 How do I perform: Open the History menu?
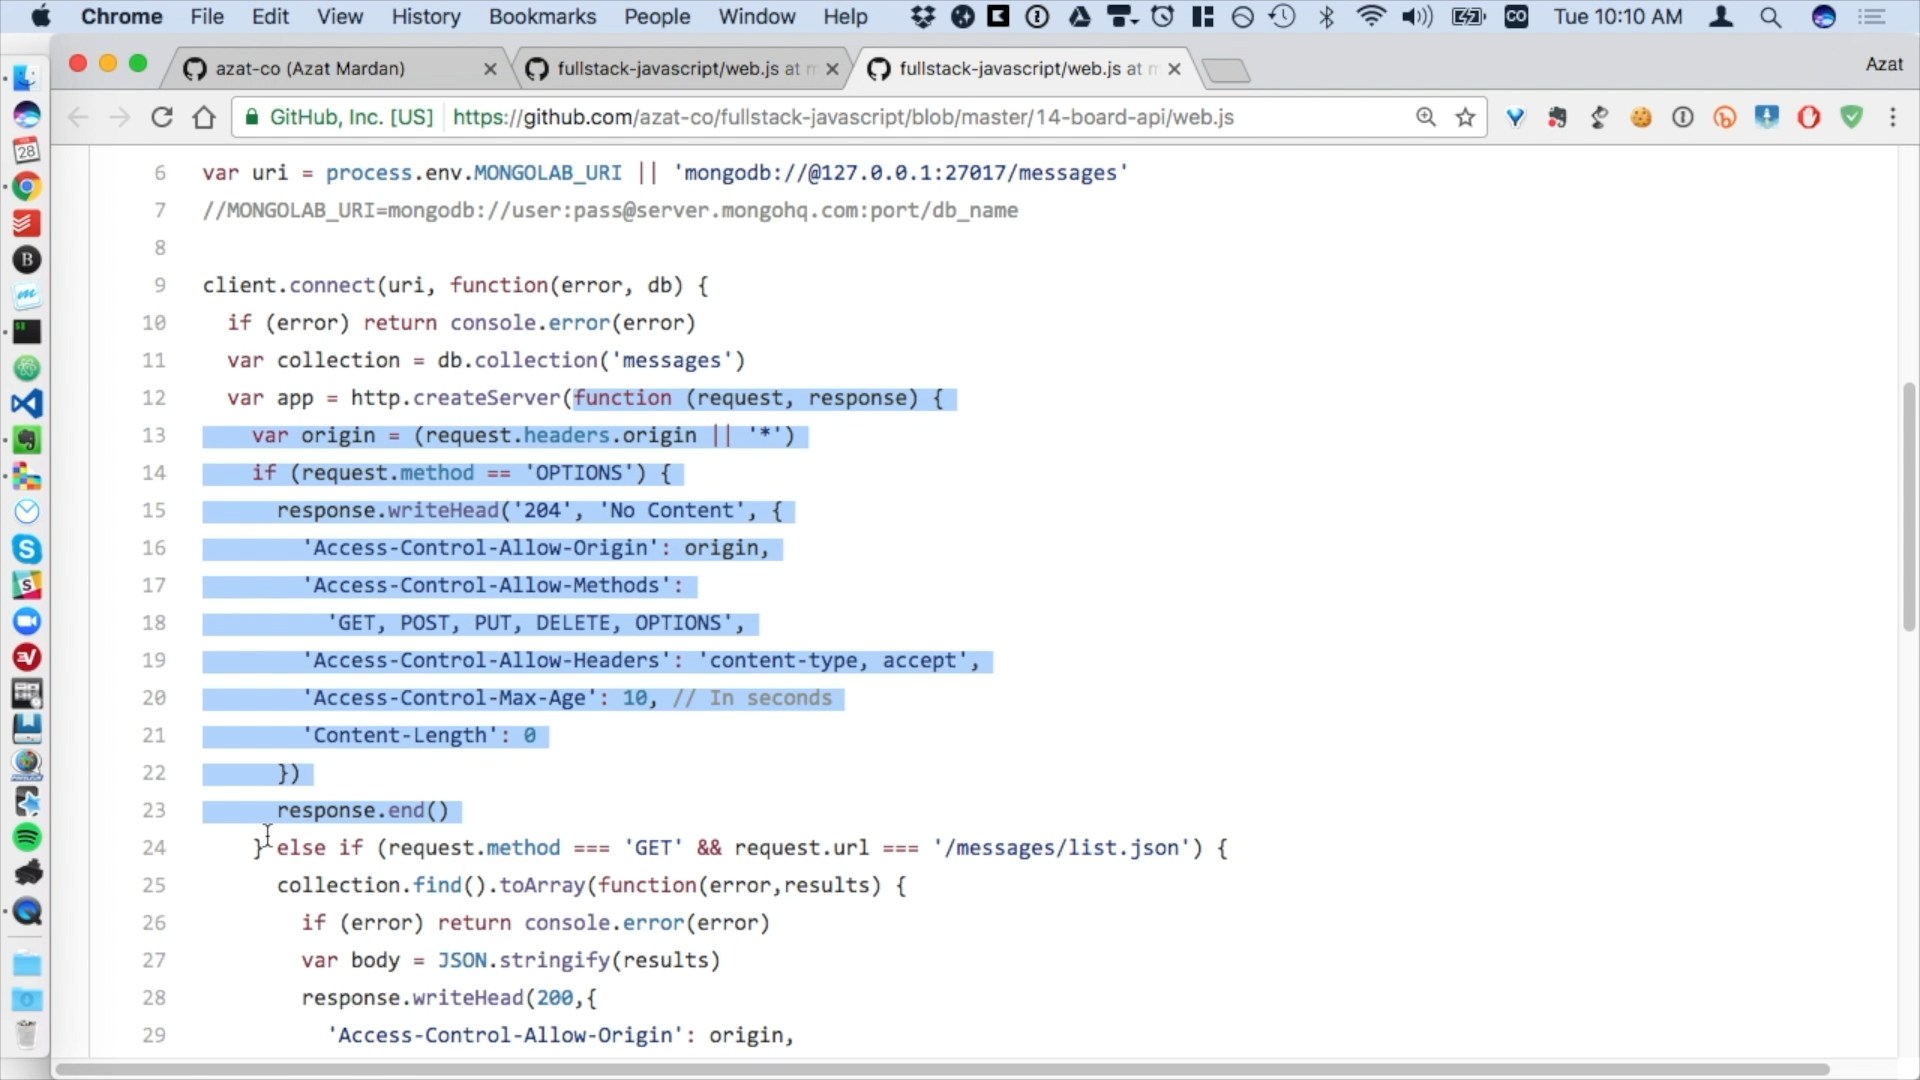[426, 17]
